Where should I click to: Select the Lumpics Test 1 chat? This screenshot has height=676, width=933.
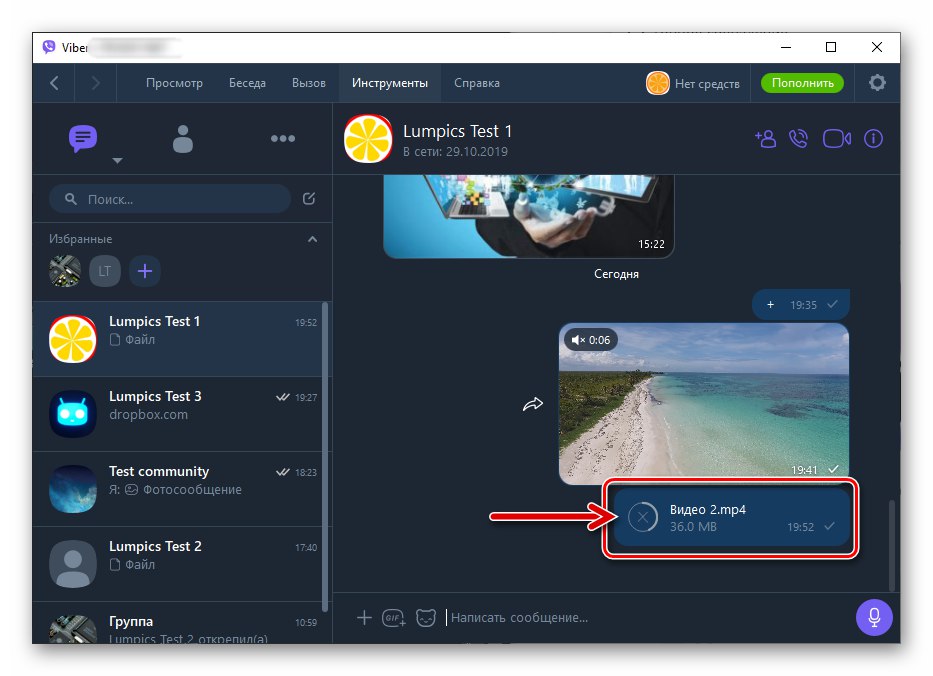tap(178, 339)
